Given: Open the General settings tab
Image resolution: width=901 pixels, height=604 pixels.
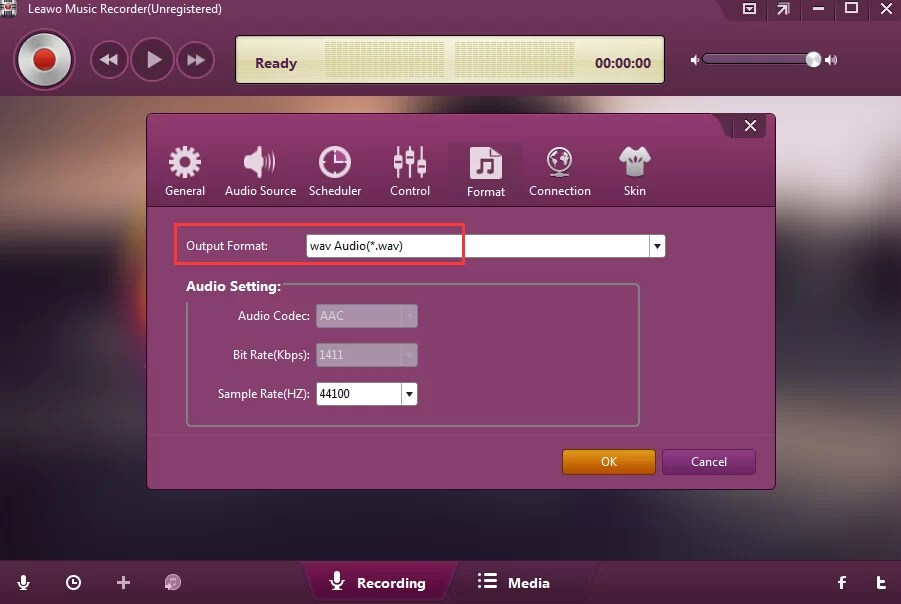Looking at the screenshot, I should click(x=184, y=168).
